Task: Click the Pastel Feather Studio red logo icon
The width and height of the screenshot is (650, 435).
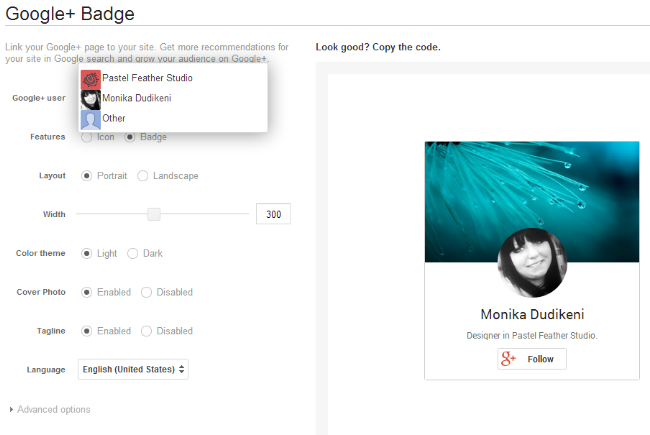Action: tap(90, 79)
